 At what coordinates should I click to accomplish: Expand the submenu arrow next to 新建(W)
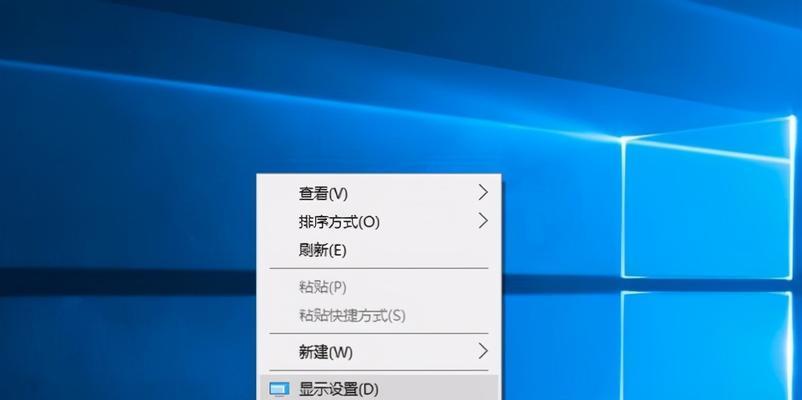(x=483, y=351)
